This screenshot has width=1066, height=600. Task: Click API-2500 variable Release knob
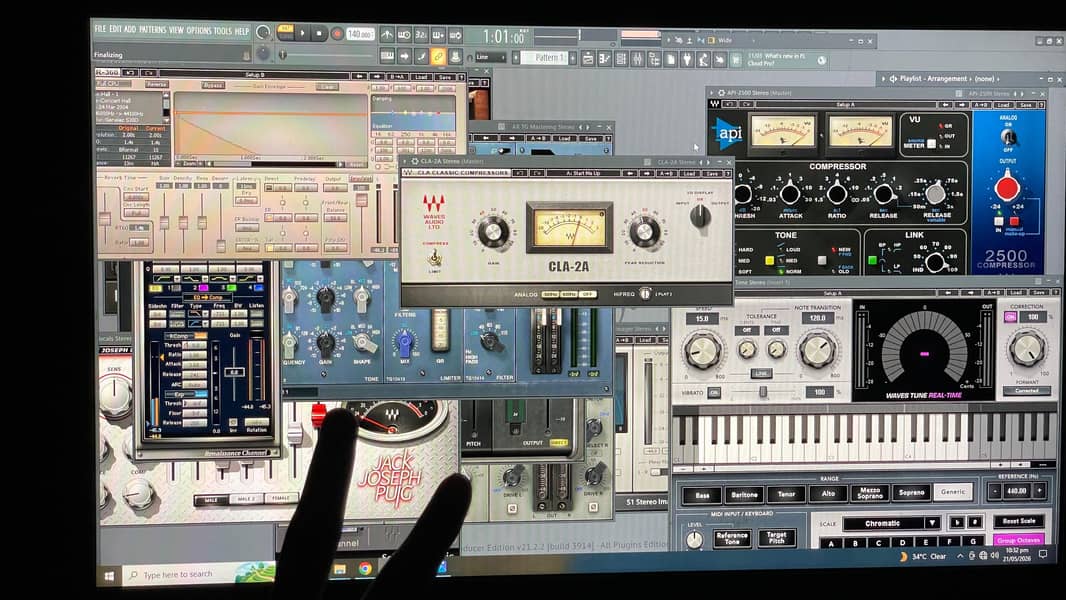coord(935,193)
